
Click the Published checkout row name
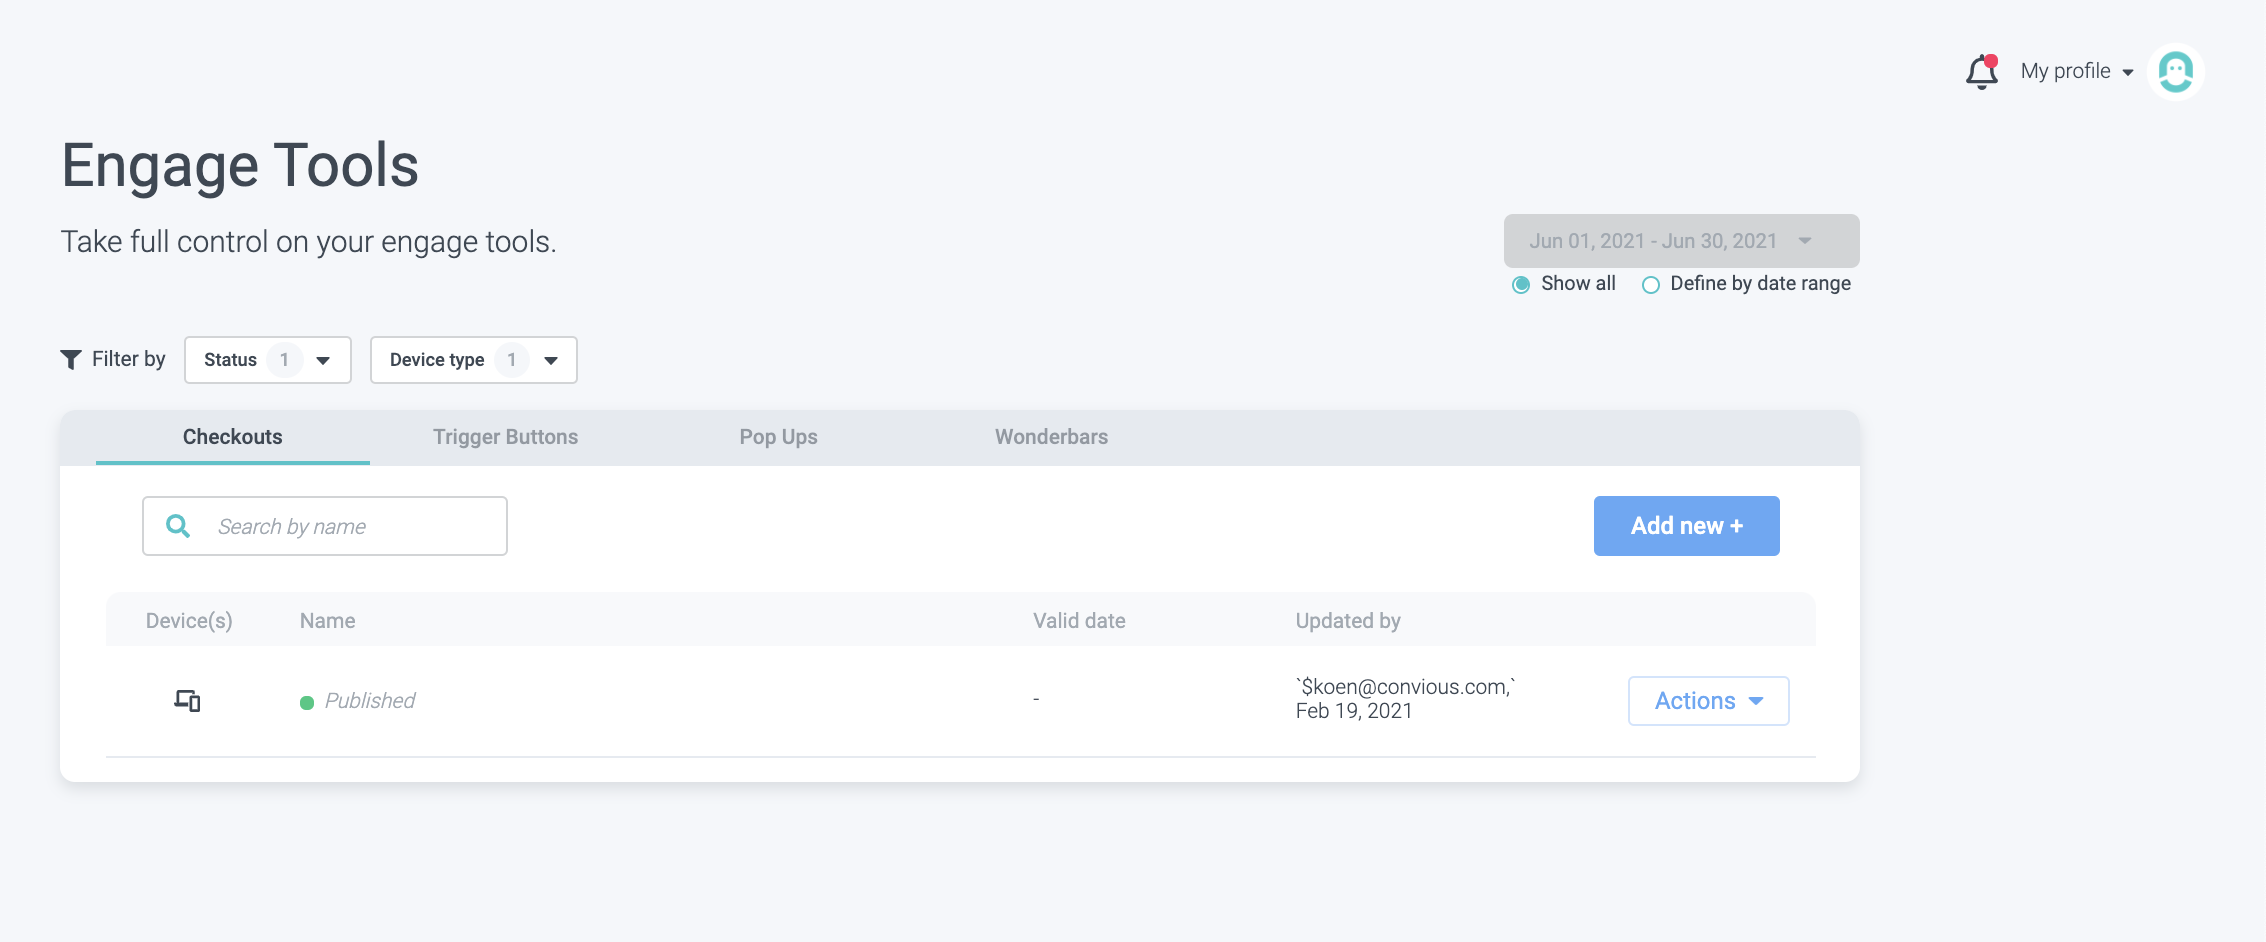370,701
